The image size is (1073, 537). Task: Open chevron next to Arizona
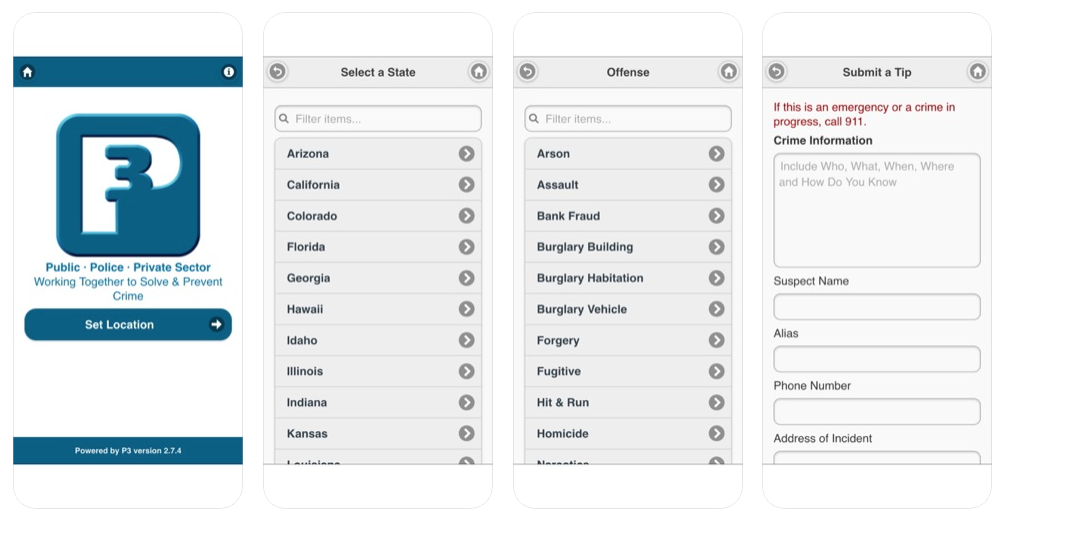466,154
